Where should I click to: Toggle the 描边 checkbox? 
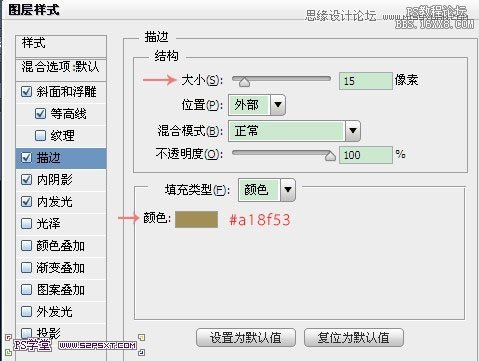point(26,158)
